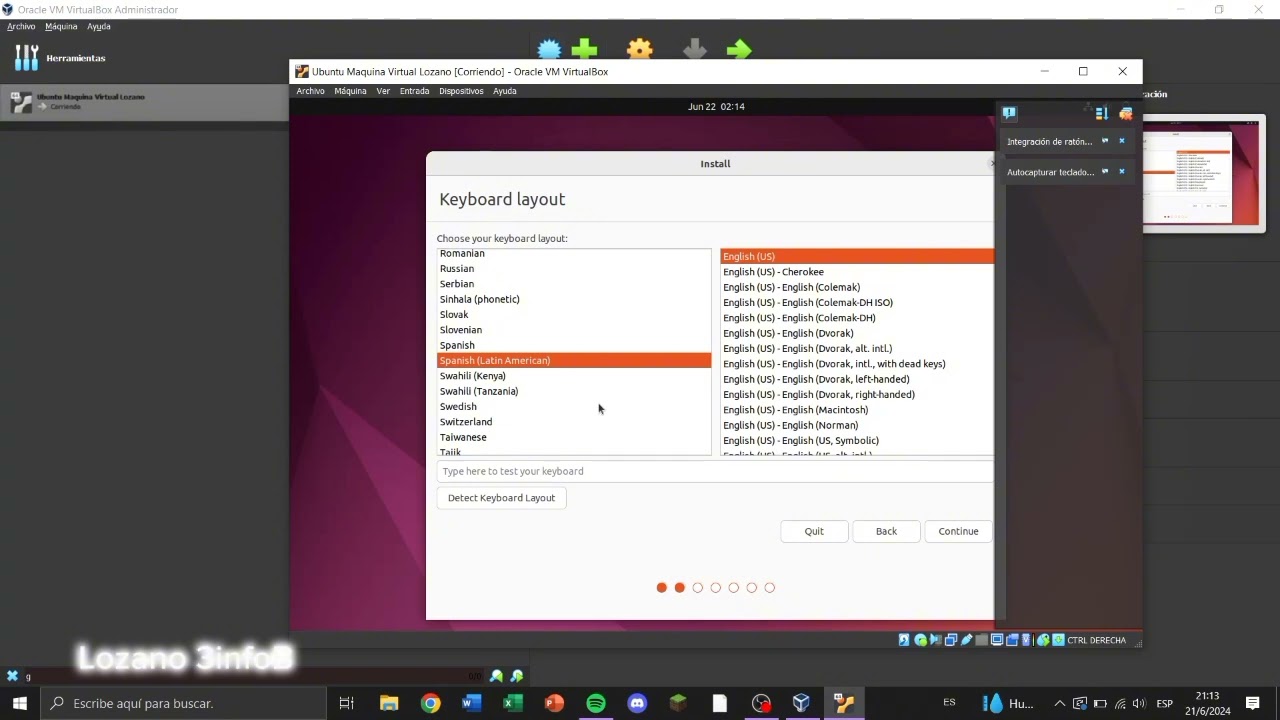Pick Slovenian from the list
1280x720 pixels.
(574, 330)
